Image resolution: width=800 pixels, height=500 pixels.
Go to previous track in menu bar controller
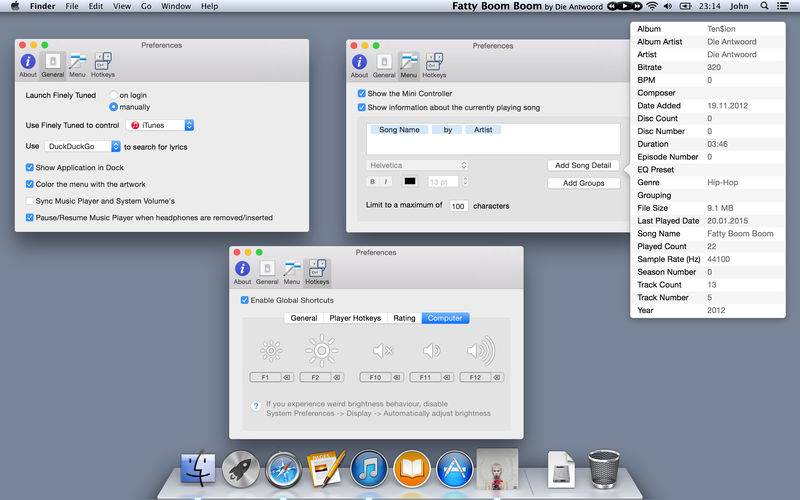pyautogui.click(x=612, y=6)
